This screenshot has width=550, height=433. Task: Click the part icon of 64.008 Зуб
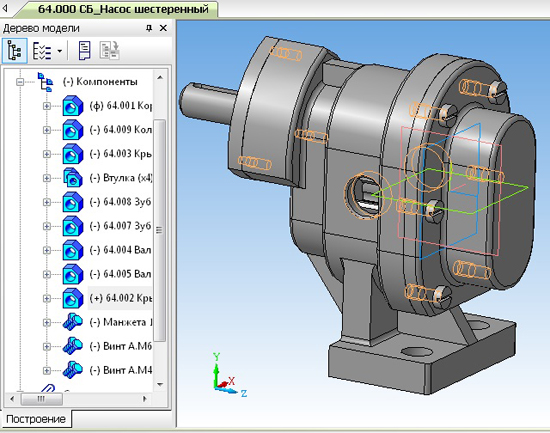(73, 202)
